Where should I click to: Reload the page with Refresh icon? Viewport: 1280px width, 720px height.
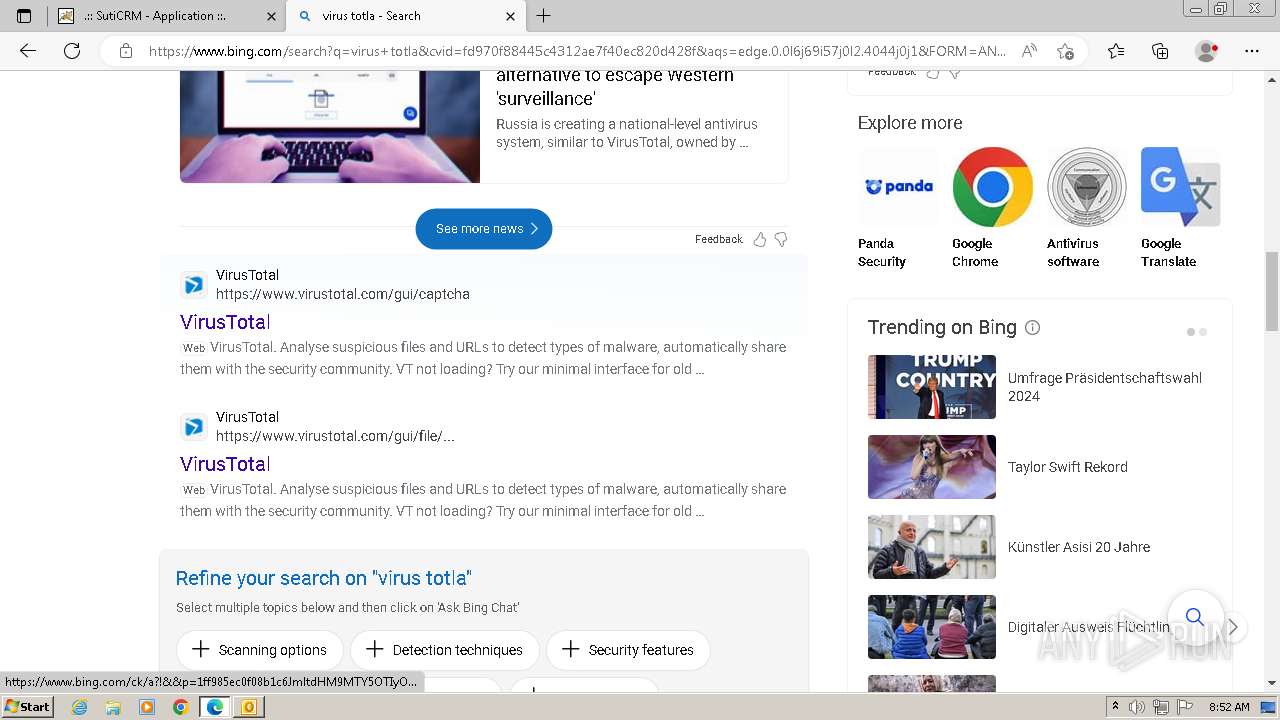coord(72,51)
